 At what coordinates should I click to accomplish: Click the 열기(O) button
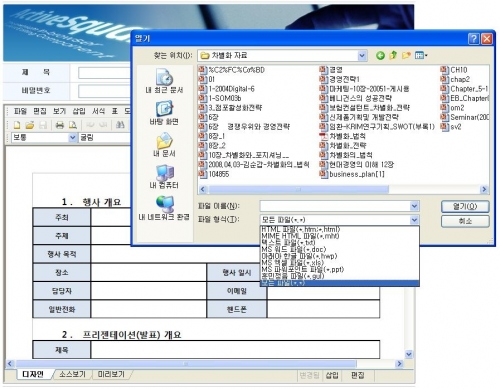(465, 206)
